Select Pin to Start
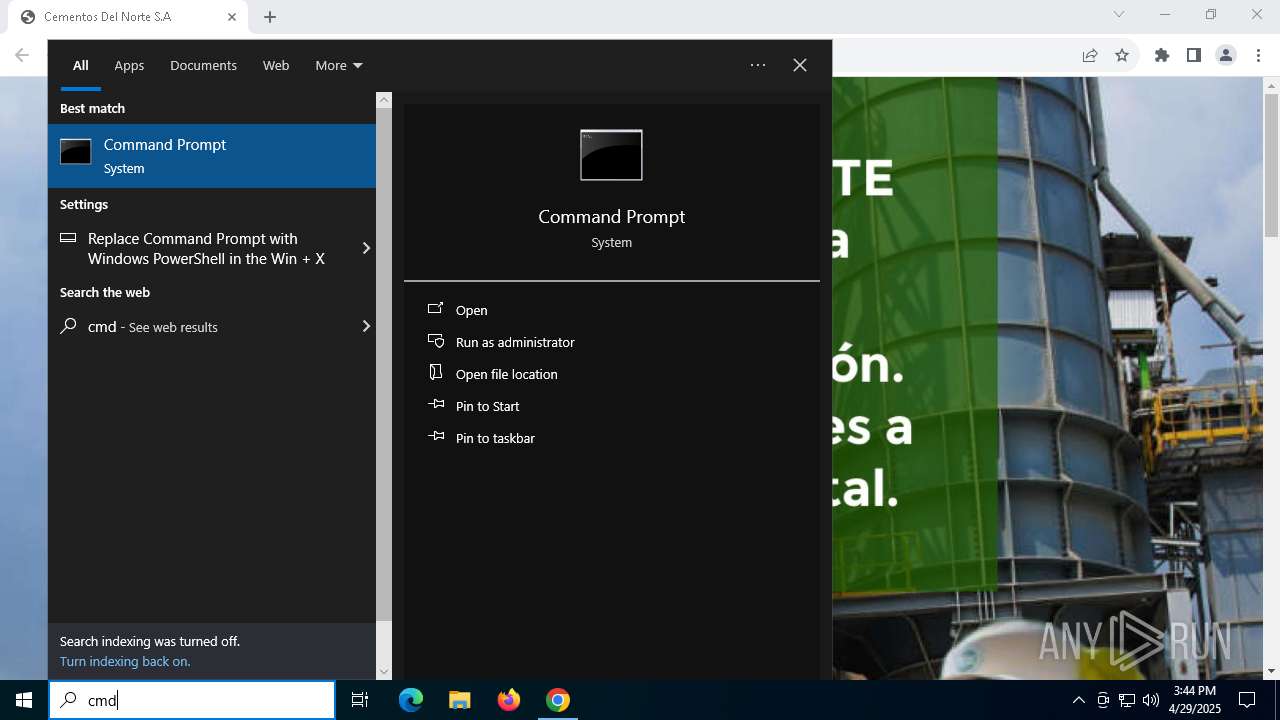The width and height of the screenshot is (1280, 720). (488, 406)
